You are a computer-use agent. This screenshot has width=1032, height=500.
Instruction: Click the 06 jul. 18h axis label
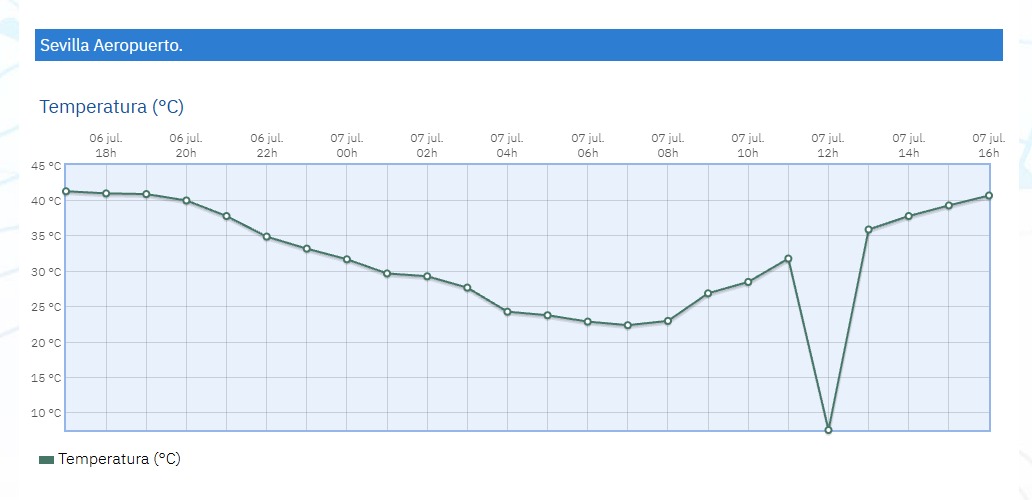[106, 145]
